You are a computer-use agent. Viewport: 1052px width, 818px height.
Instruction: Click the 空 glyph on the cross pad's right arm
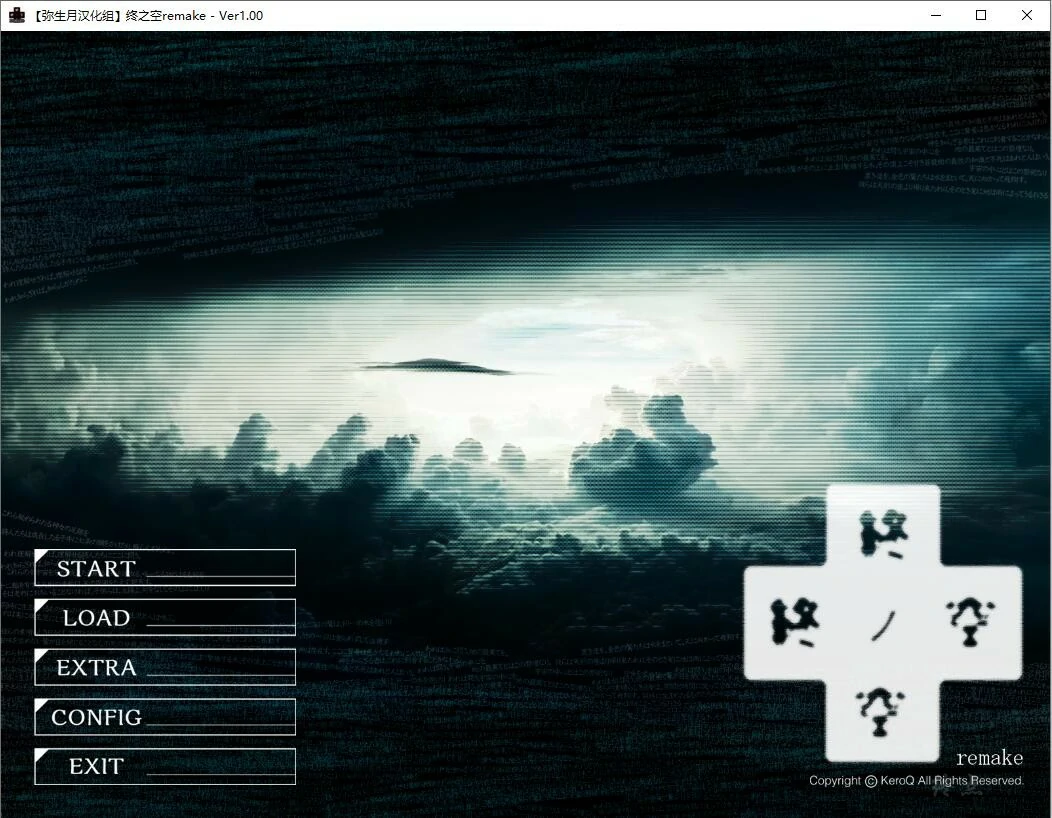(x=968, y=622)
